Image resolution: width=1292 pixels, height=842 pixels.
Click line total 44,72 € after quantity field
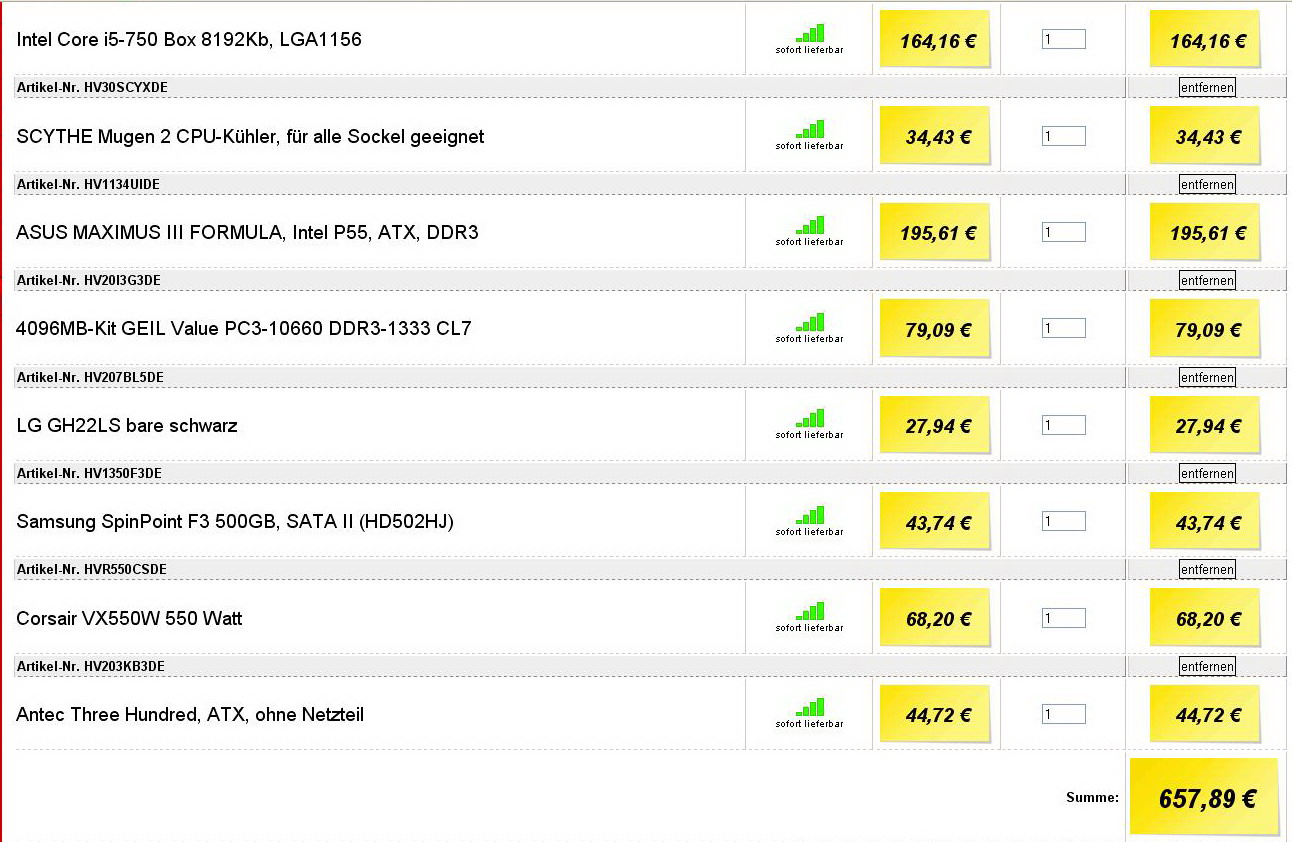[x=1205, y=714]
